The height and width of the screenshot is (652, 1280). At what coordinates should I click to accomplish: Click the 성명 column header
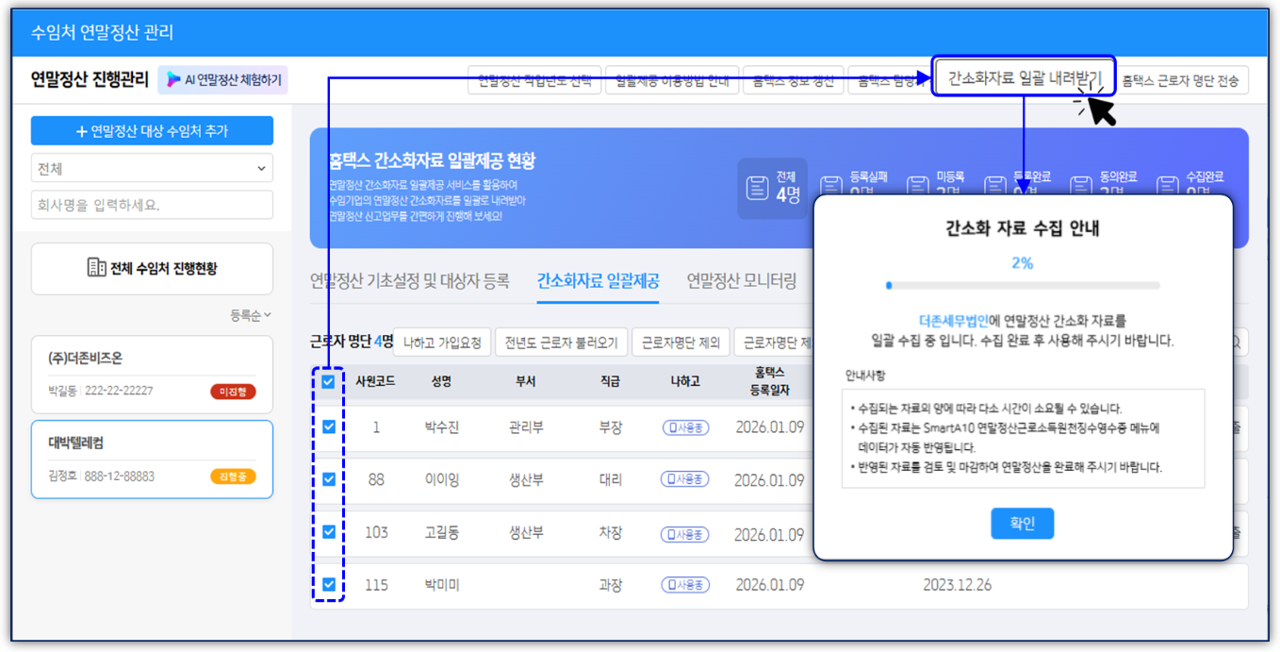click(441, 381)
